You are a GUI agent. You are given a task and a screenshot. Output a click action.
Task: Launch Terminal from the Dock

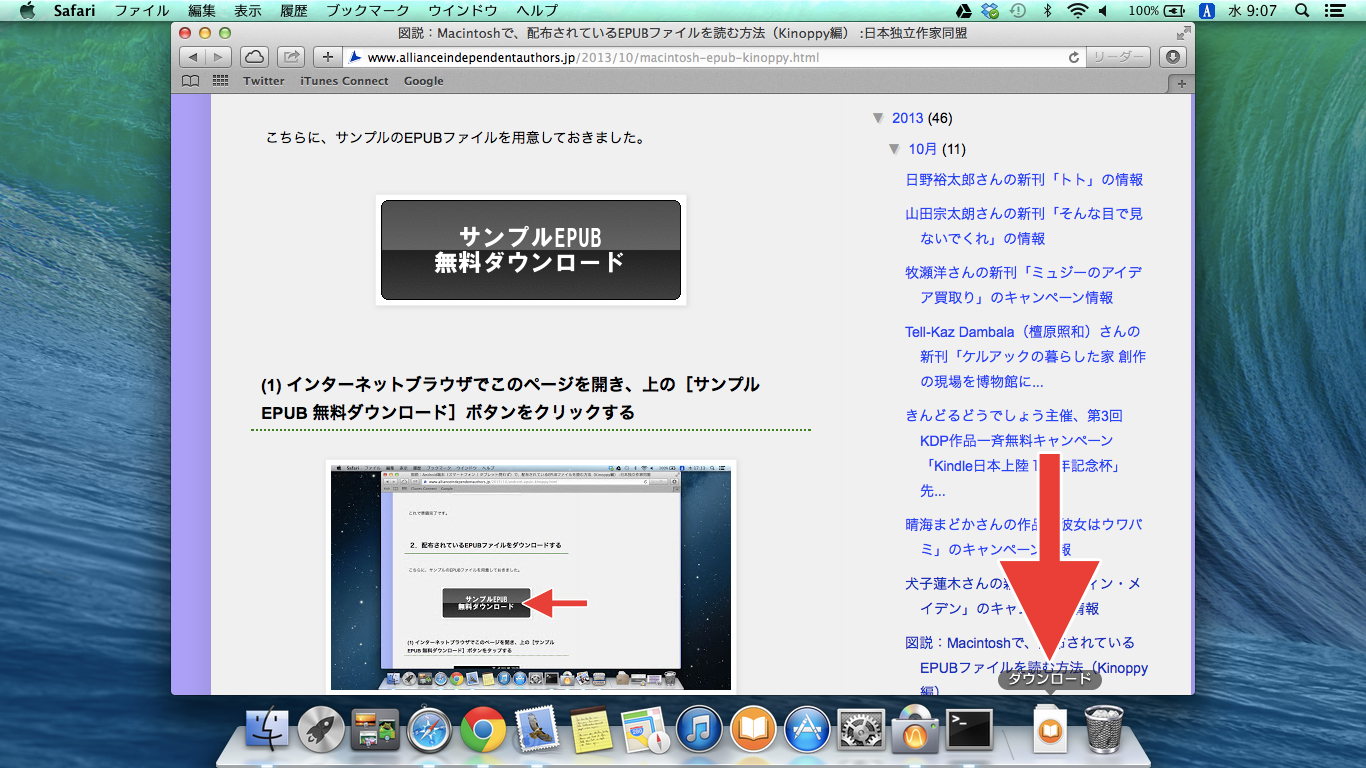click(x=969, y=729)
